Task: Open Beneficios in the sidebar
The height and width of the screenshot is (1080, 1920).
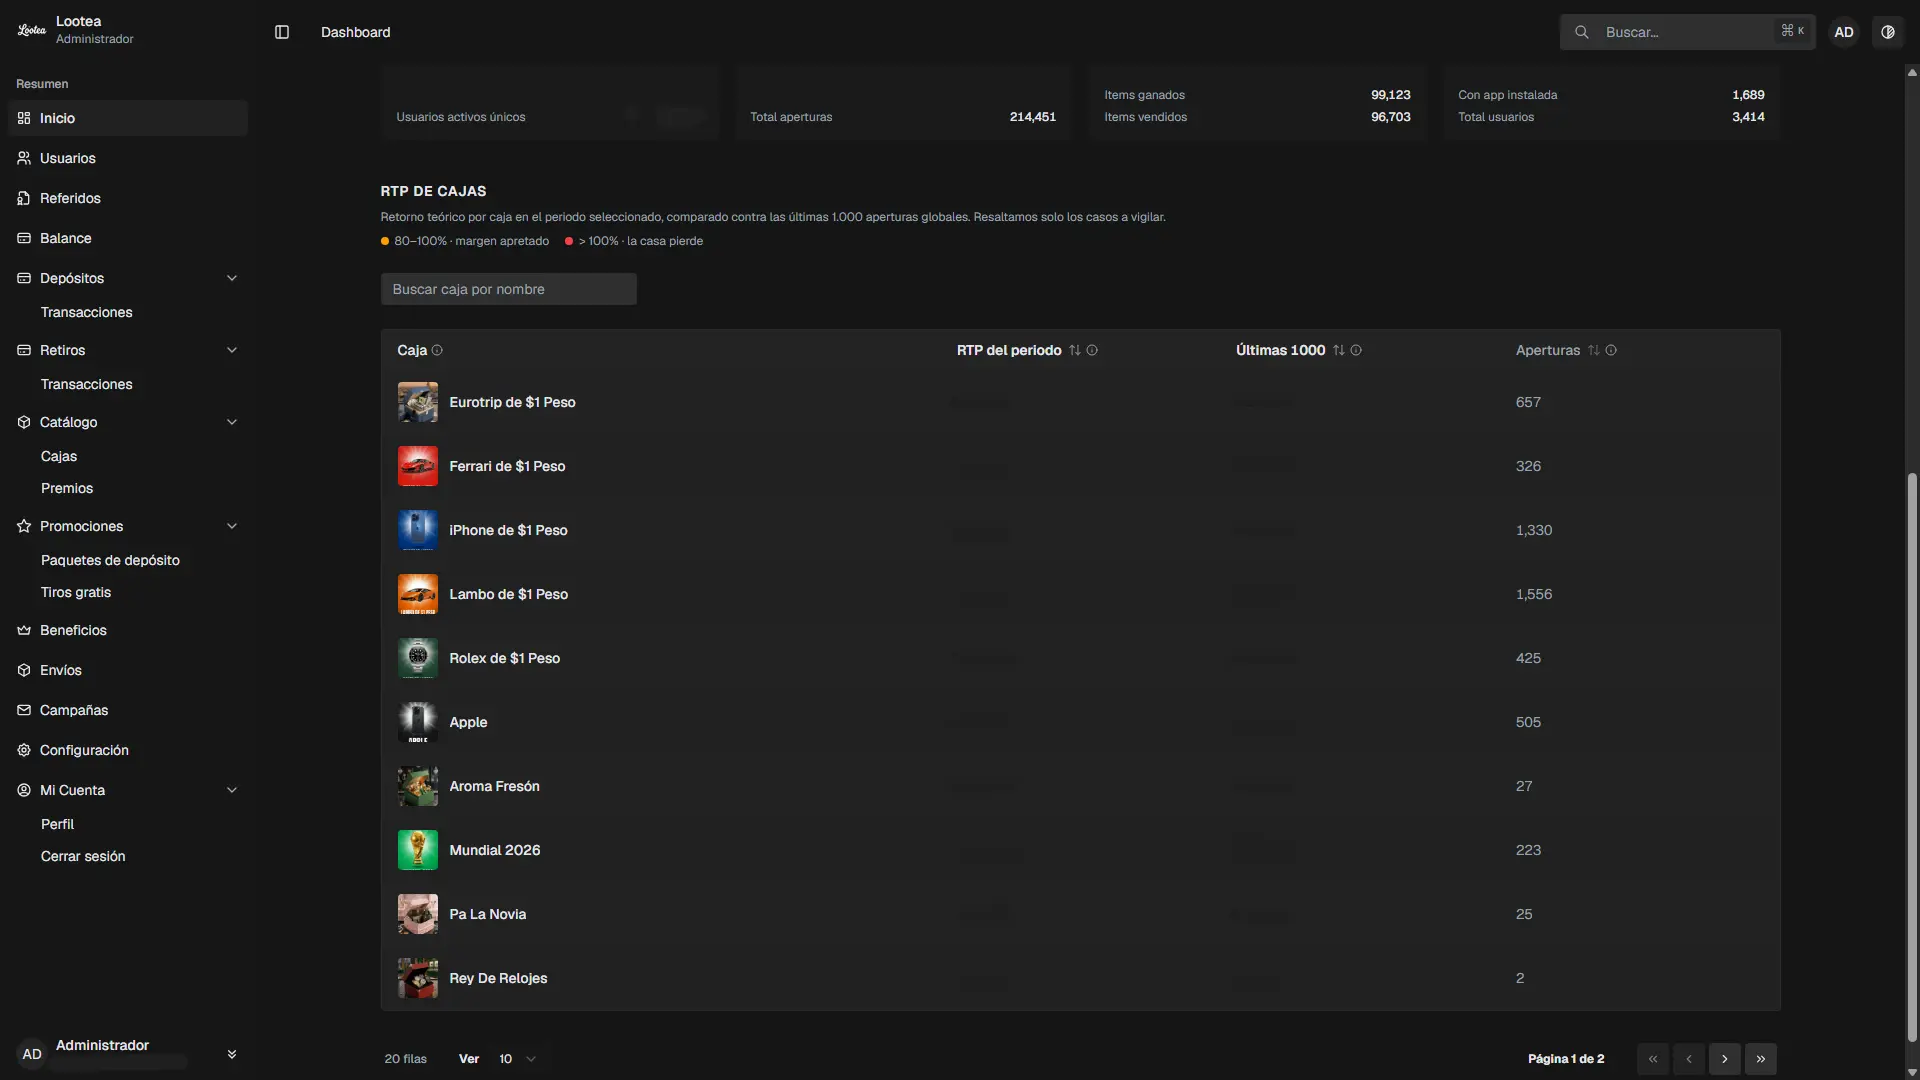Action: point(128,630)
